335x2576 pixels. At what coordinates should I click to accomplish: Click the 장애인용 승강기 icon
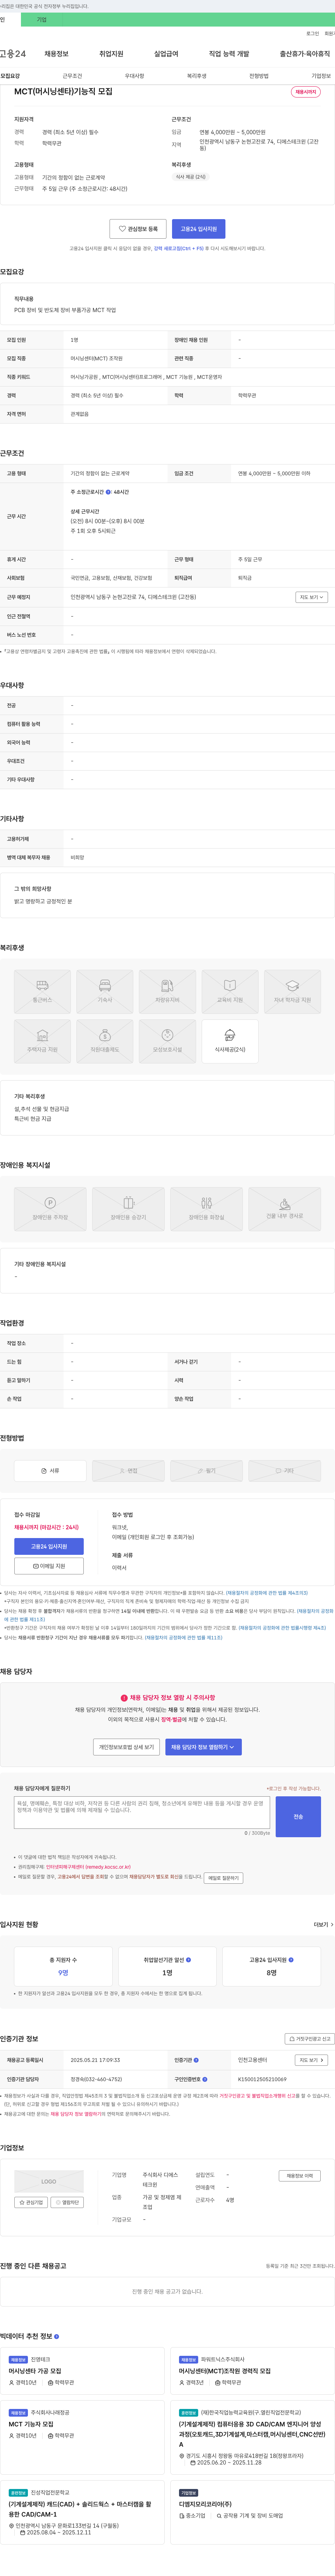click(x=128, y=1208)
